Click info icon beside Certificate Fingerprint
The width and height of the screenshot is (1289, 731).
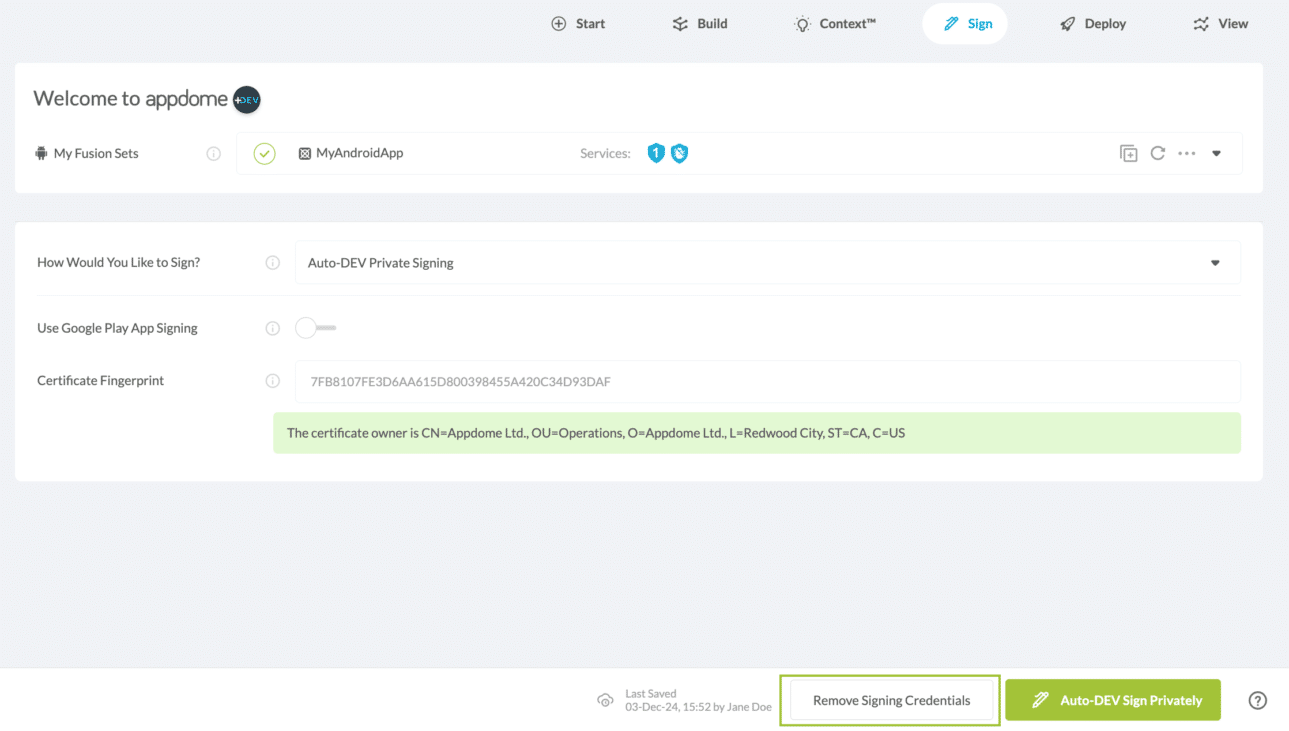tap(272, 381)
